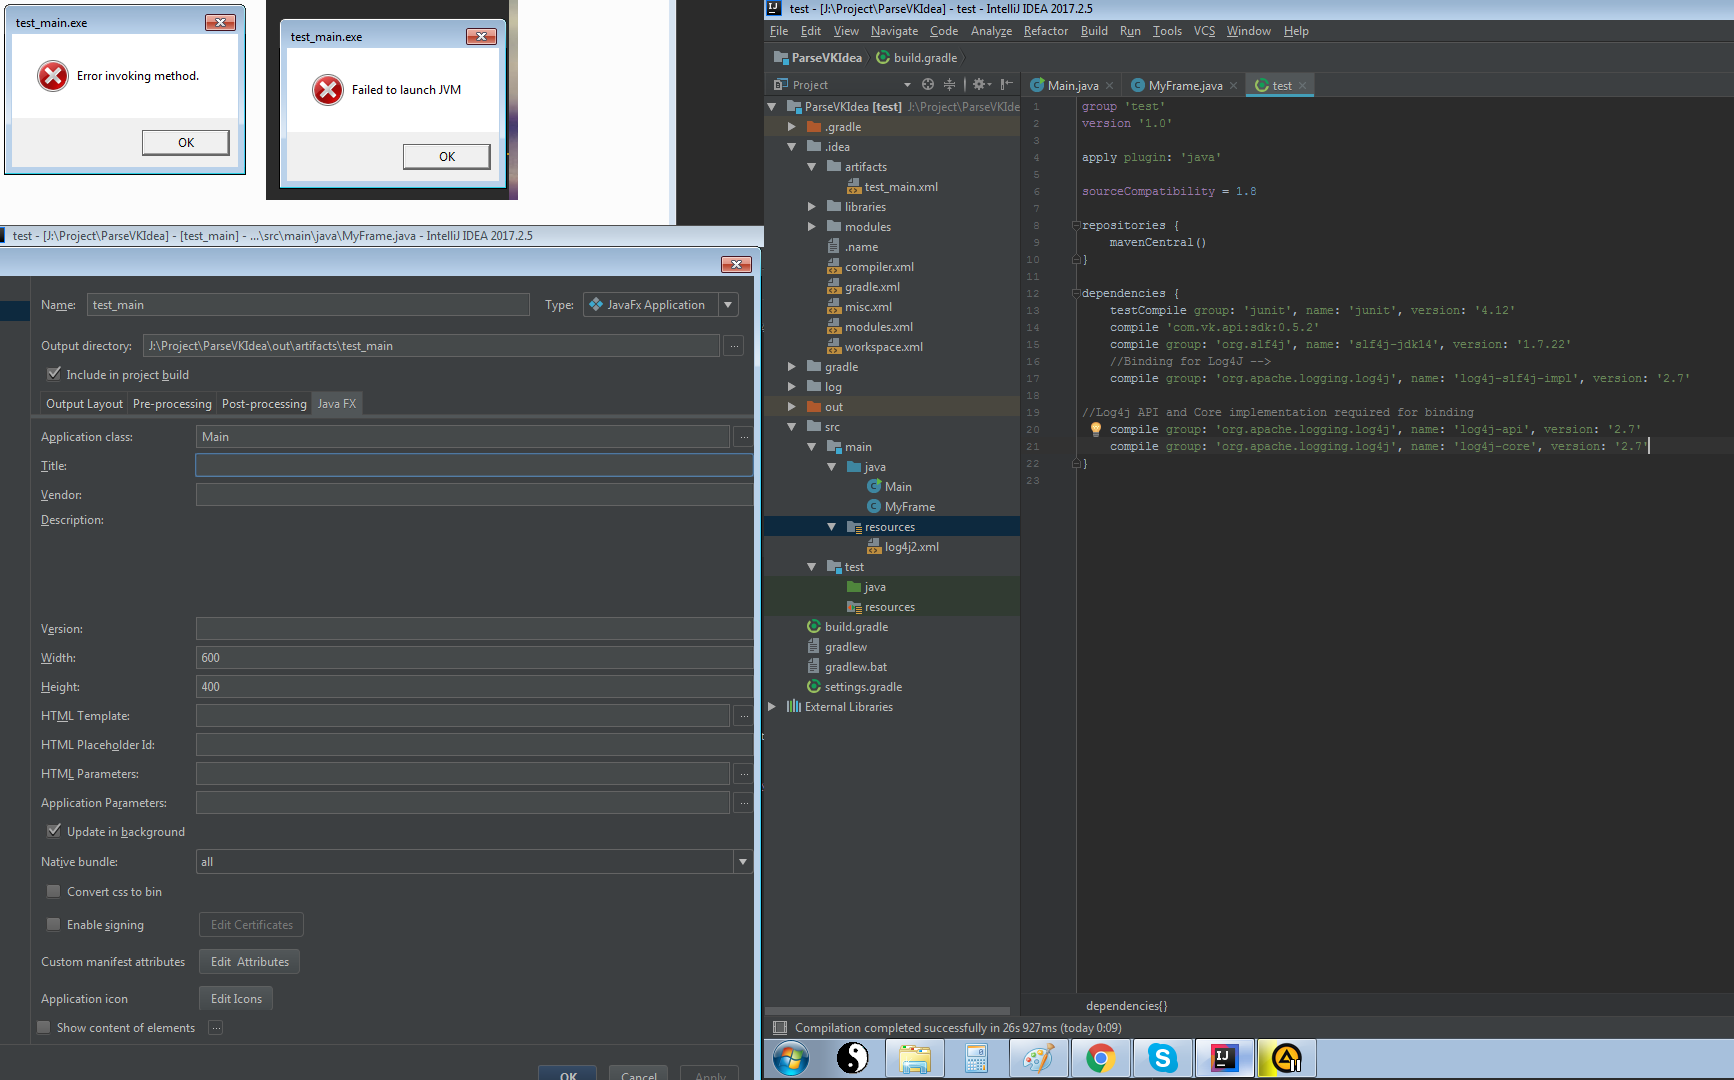Open the Refactor menu
Screen dimensions: 1734x1080
pos(1045,31)
